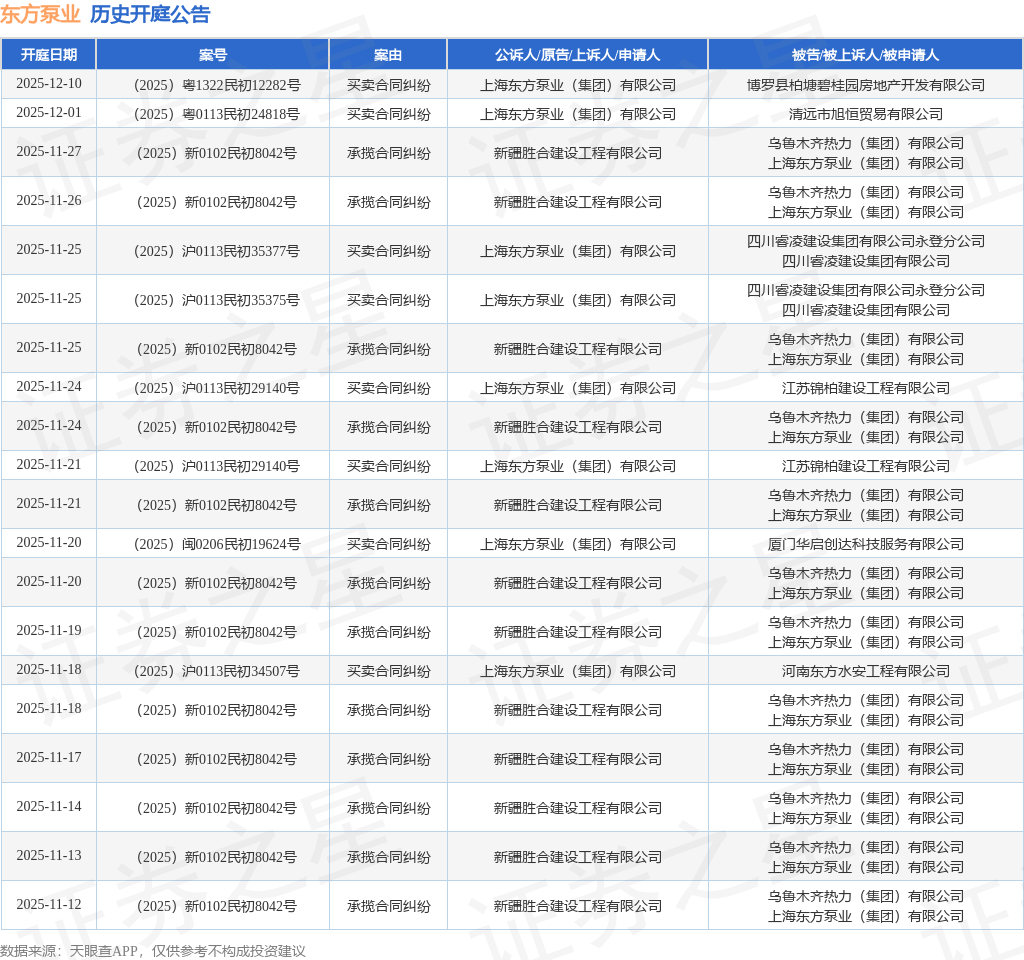Click 江苏锦柏建设工程有限公司 in the 2025-11-24 row

click(866, 388)
